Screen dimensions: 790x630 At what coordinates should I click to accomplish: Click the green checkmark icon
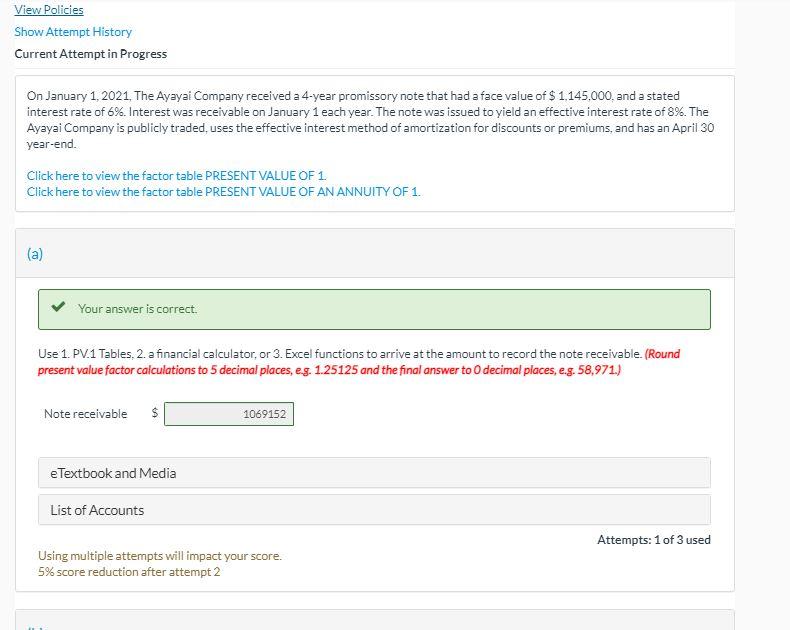[58, 306]
